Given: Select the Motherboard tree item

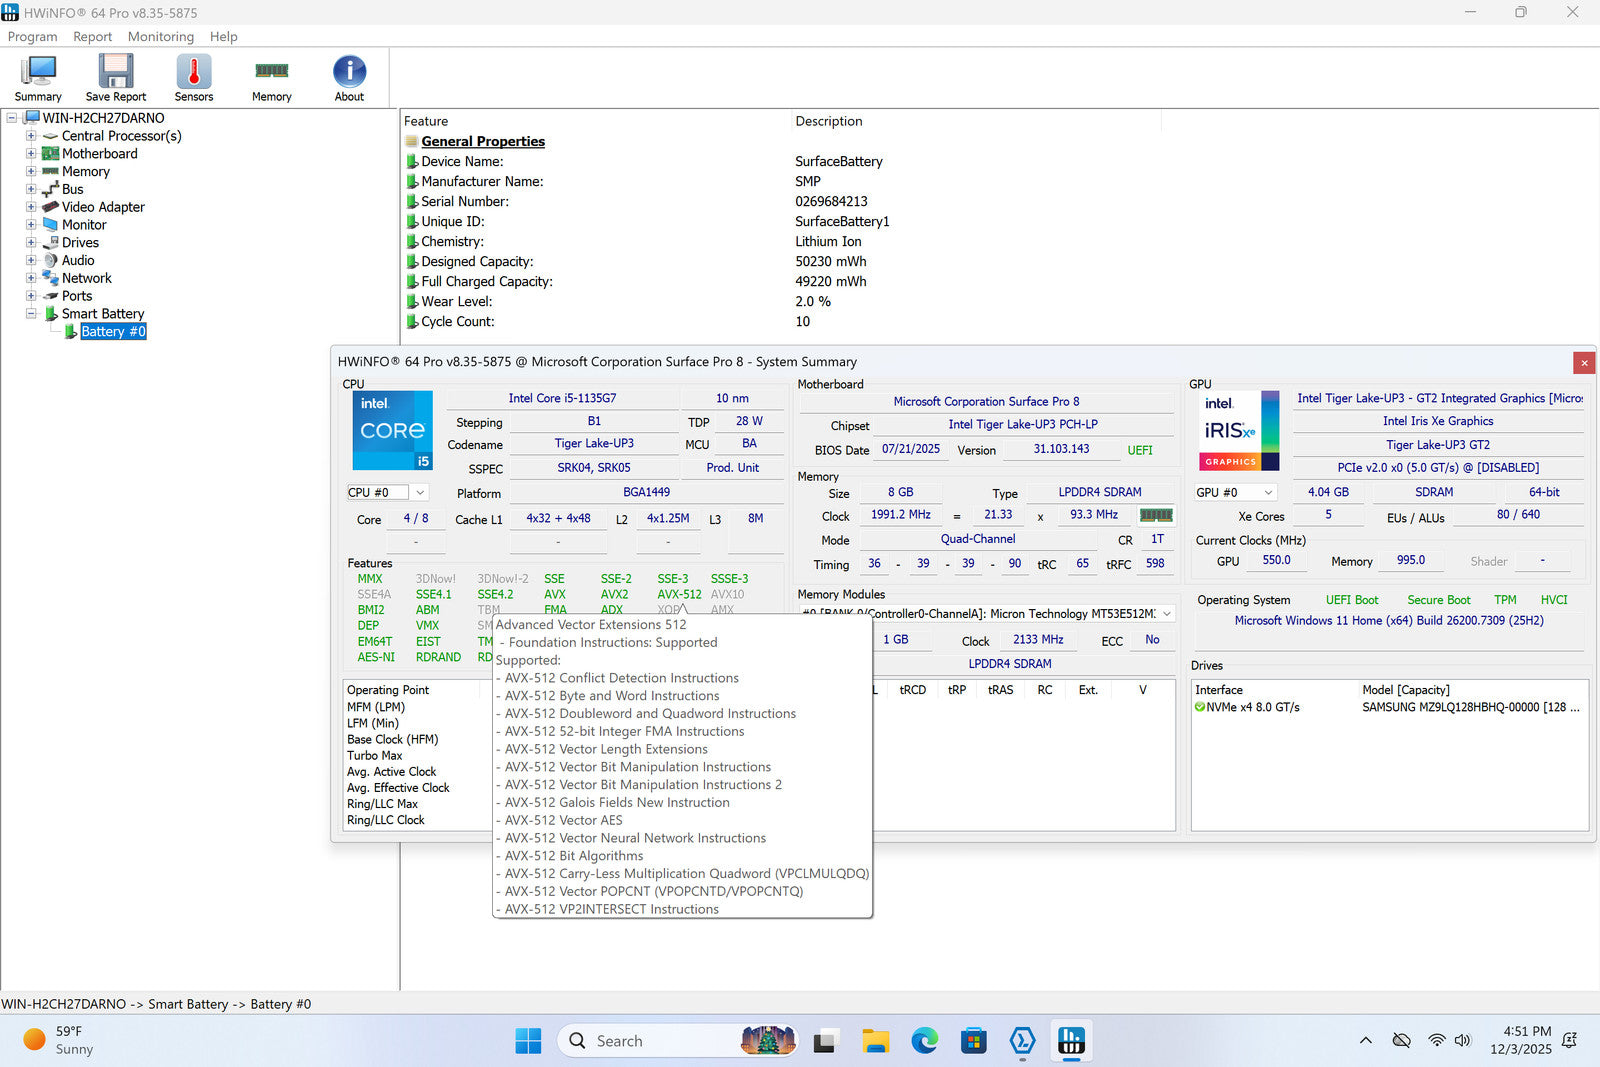Looking at the screenshot, I should tap(99, 154).
